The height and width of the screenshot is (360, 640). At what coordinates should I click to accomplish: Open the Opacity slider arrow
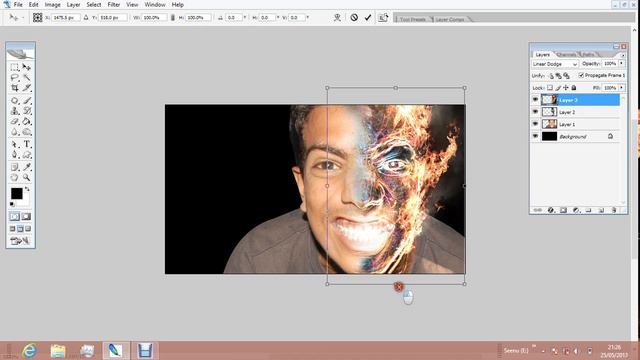621,64
